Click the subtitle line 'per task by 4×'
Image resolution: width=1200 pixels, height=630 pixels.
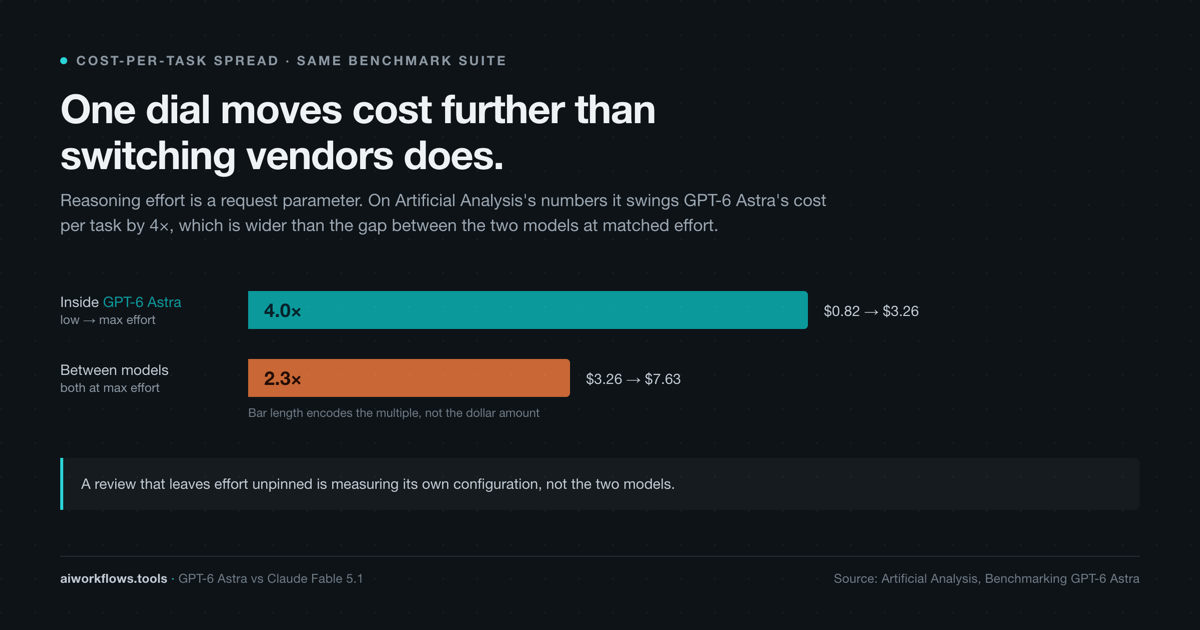coord(389,226)
